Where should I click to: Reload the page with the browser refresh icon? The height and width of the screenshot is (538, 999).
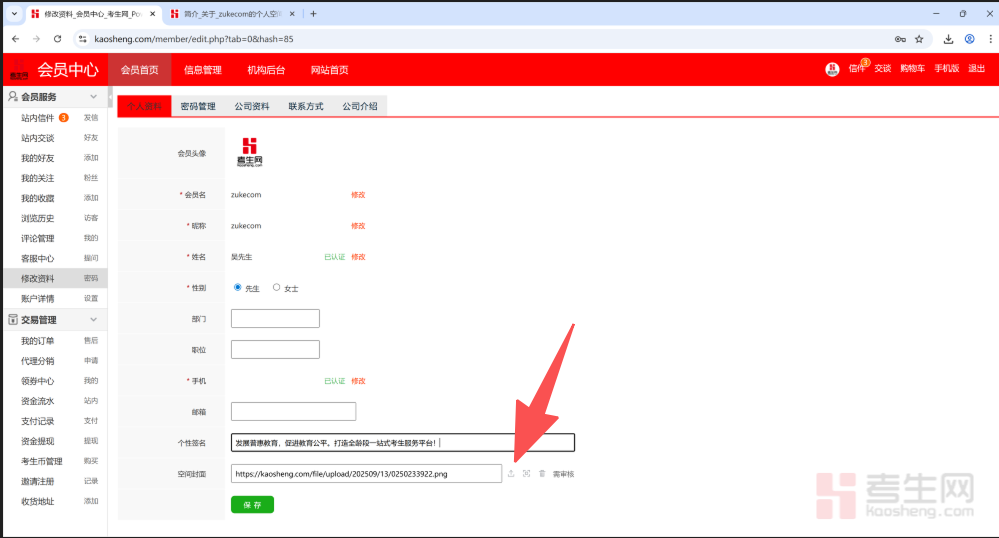[57, 39]
